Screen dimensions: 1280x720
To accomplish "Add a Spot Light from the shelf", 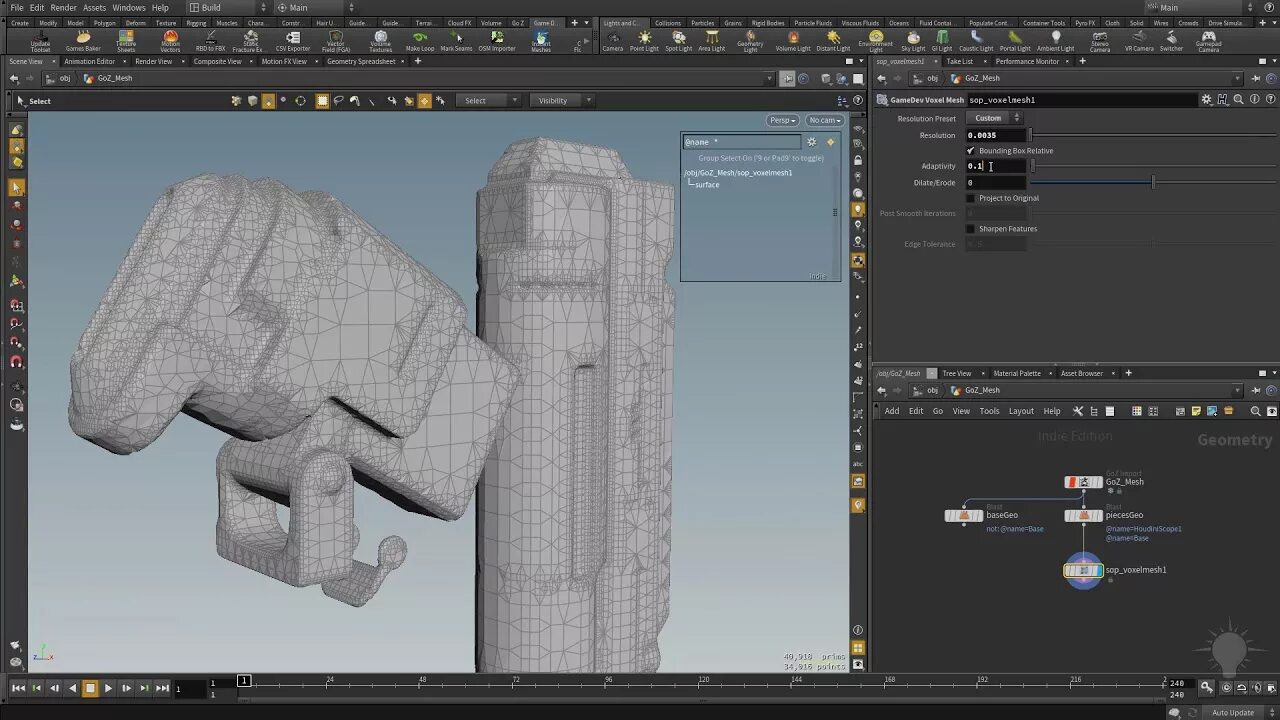I will point(678,40).
